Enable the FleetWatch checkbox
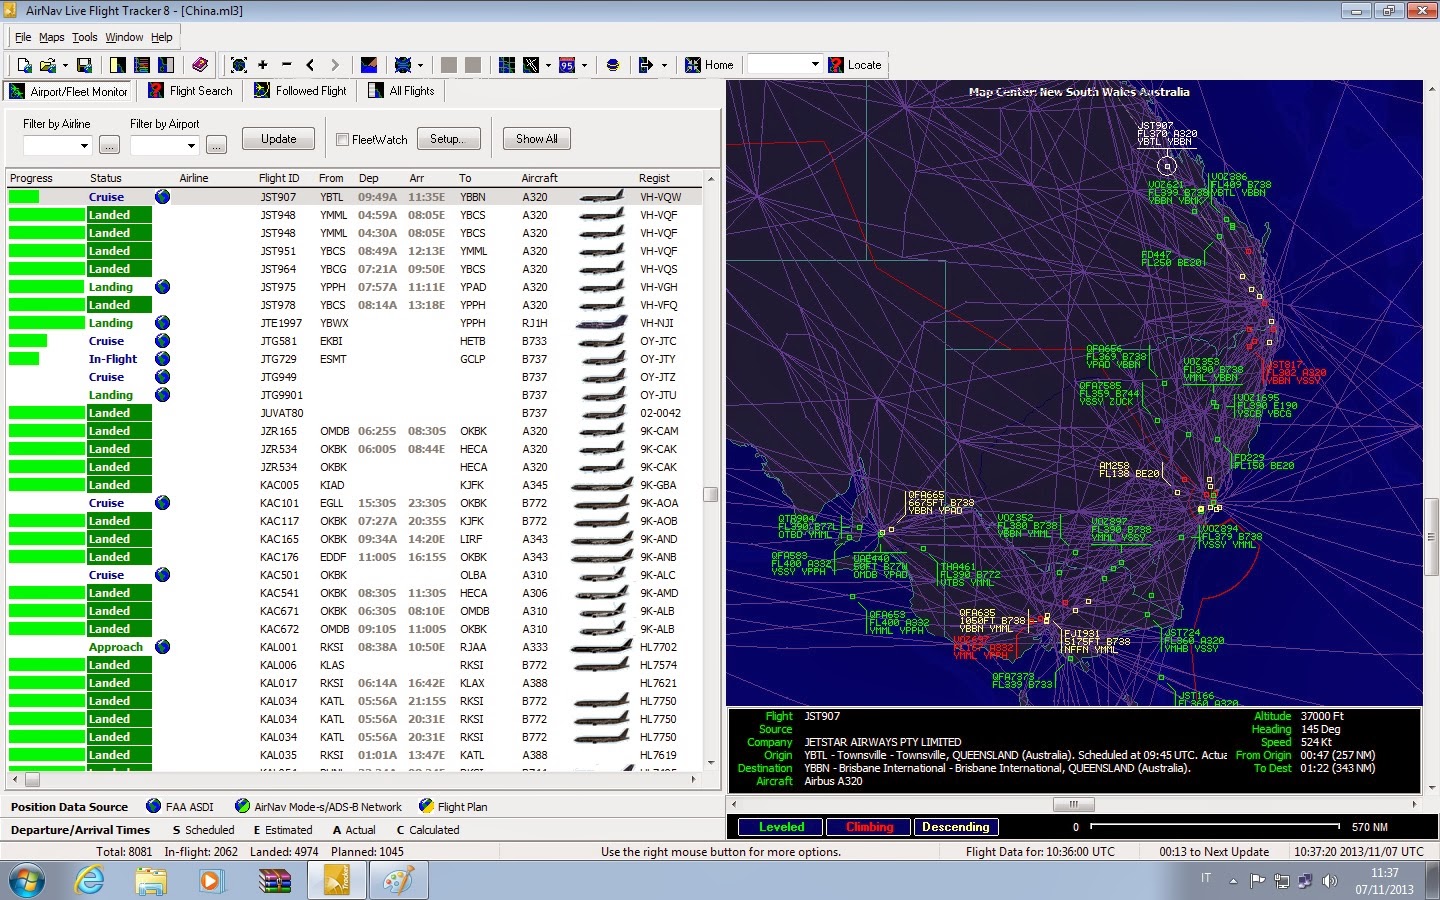The image size is (1440, 900). (x=343, y=140)
